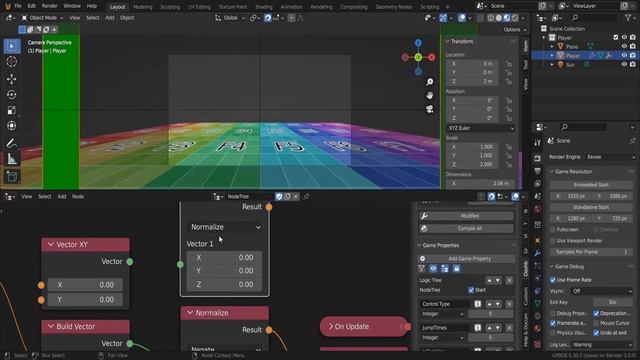The image size is (640, 360).
Task: Toggle Framerate and profile checkbox
Action: (x=553, y=323)
